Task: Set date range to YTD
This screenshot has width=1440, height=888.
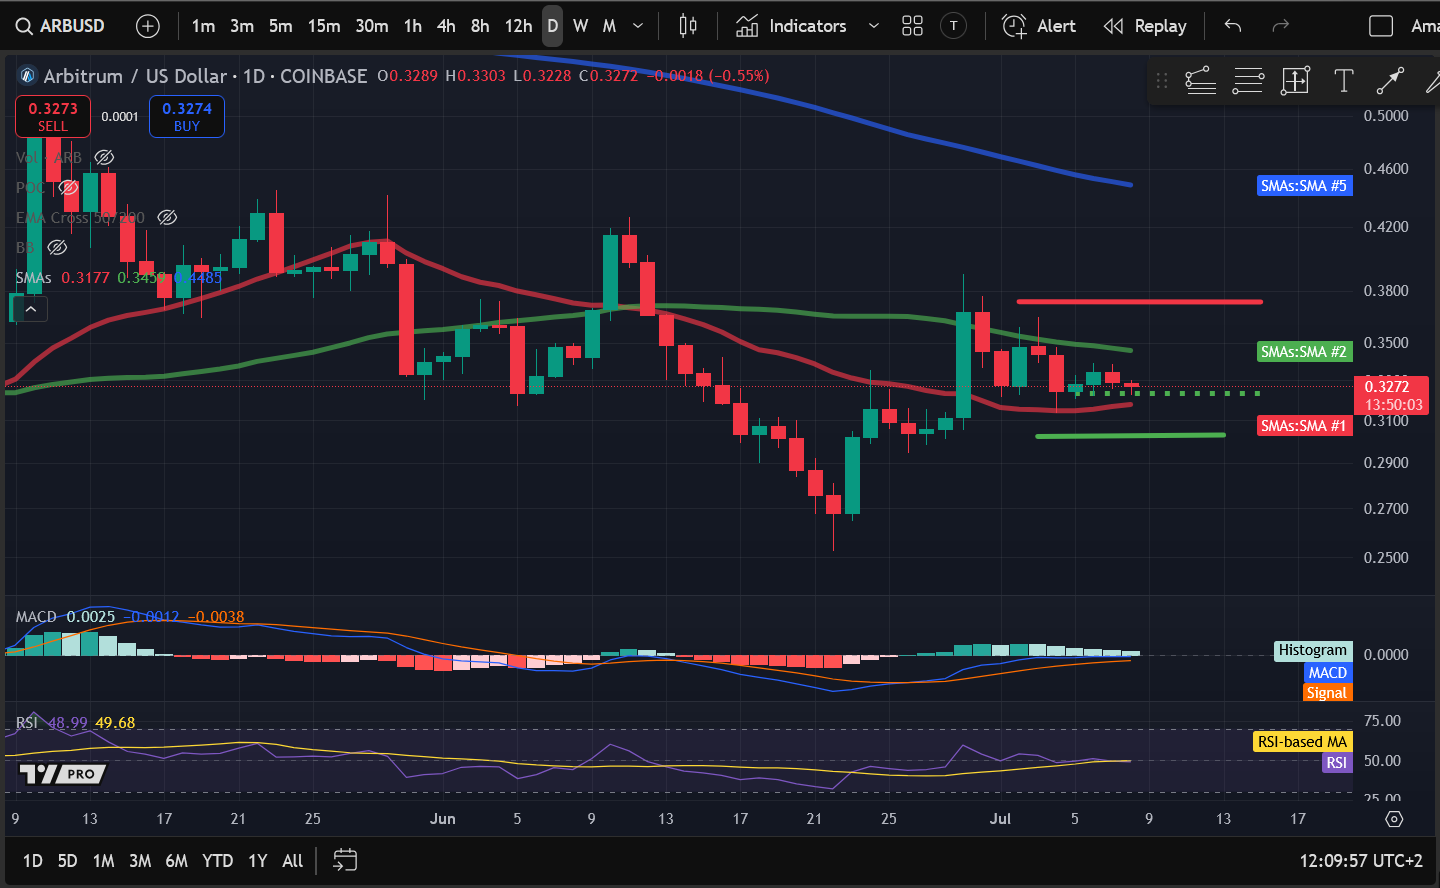Action: pyautogui.click(x=217, y=861)
